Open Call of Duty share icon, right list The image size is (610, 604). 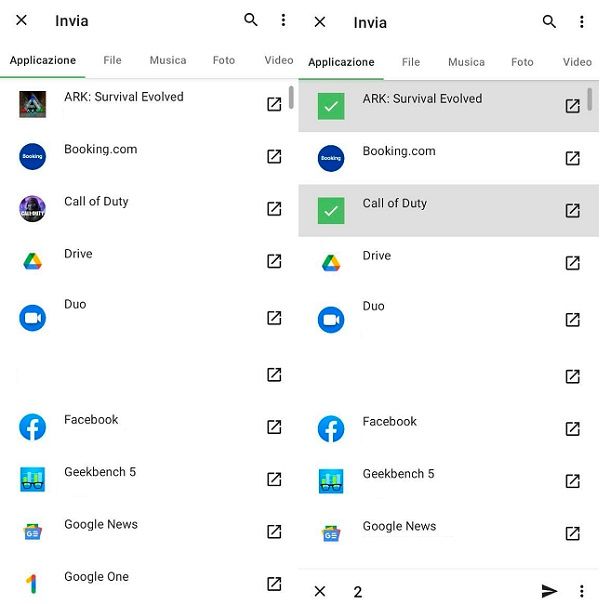[x=573, y=210]
